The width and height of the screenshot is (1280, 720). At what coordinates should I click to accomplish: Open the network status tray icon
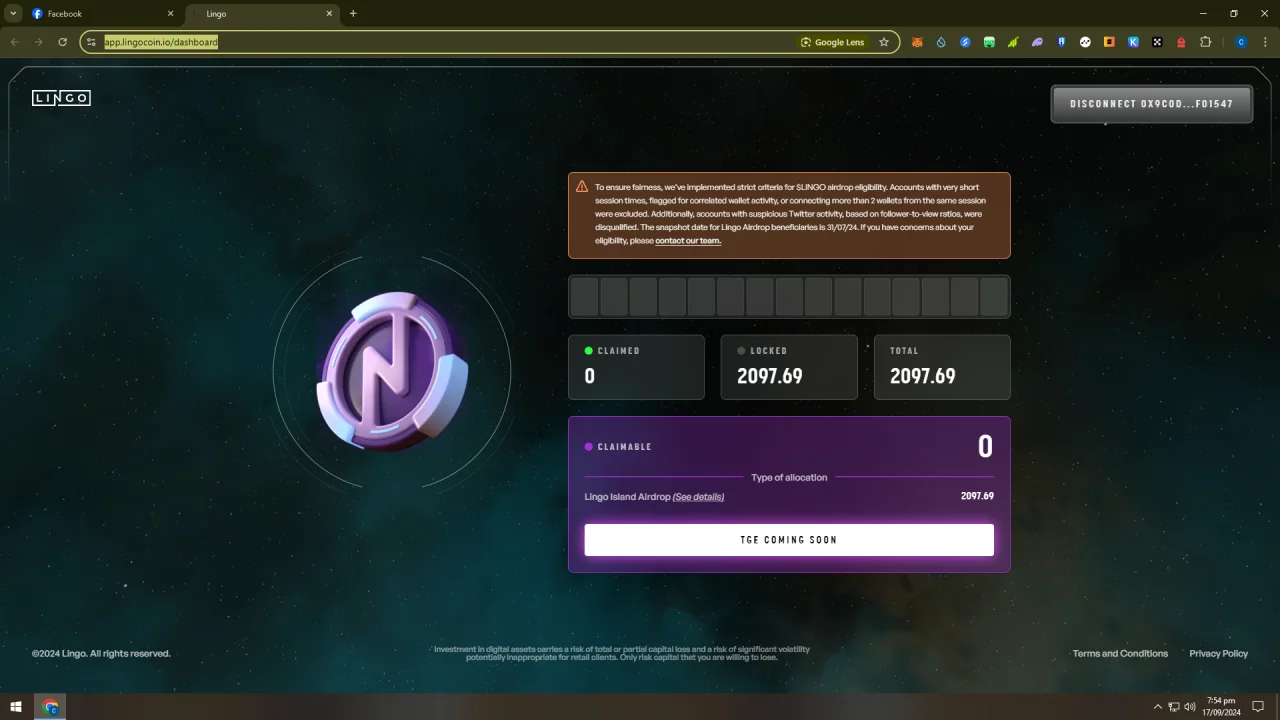1174,707
